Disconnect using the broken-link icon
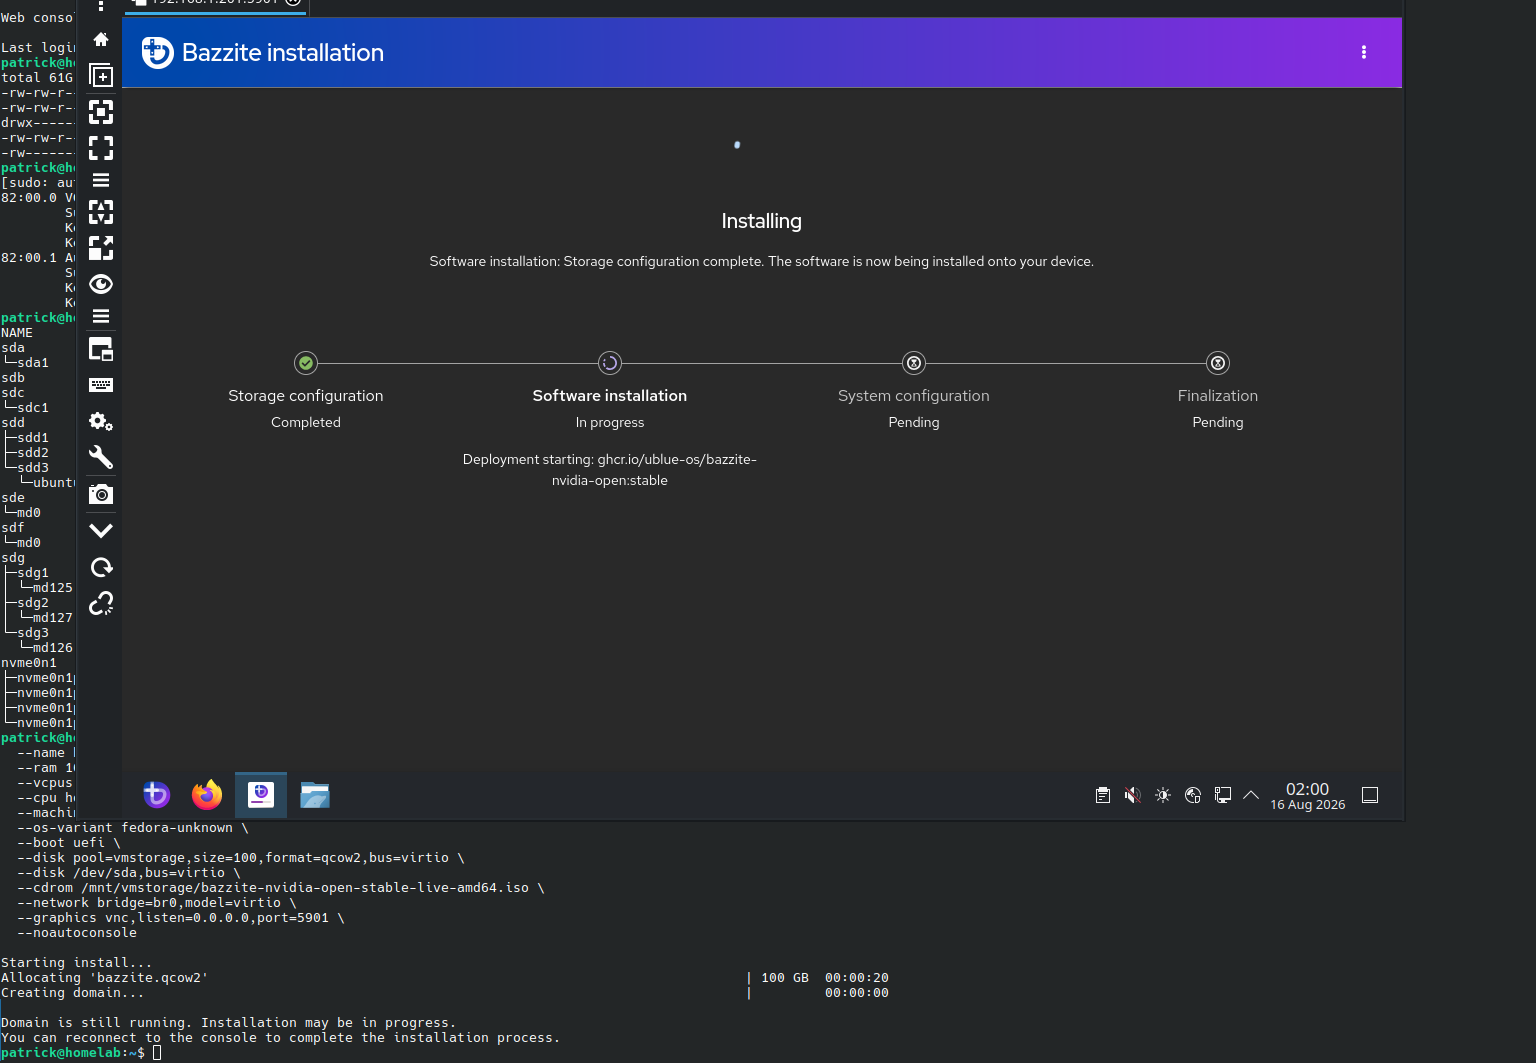The image size is (1536, 1063). point(101,603)
